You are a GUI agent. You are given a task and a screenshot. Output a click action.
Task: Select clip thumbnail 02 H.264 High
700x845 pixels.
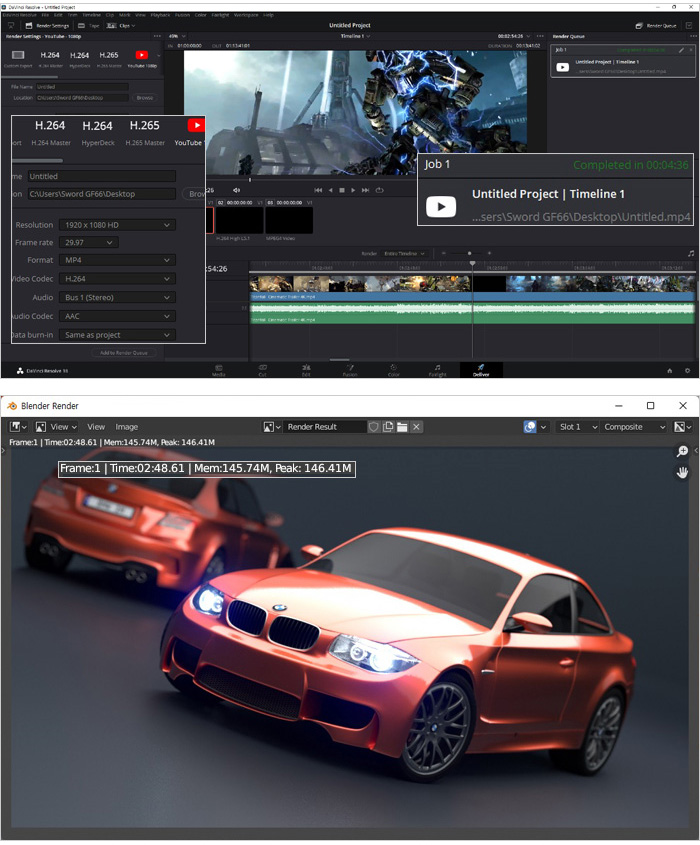240,220
